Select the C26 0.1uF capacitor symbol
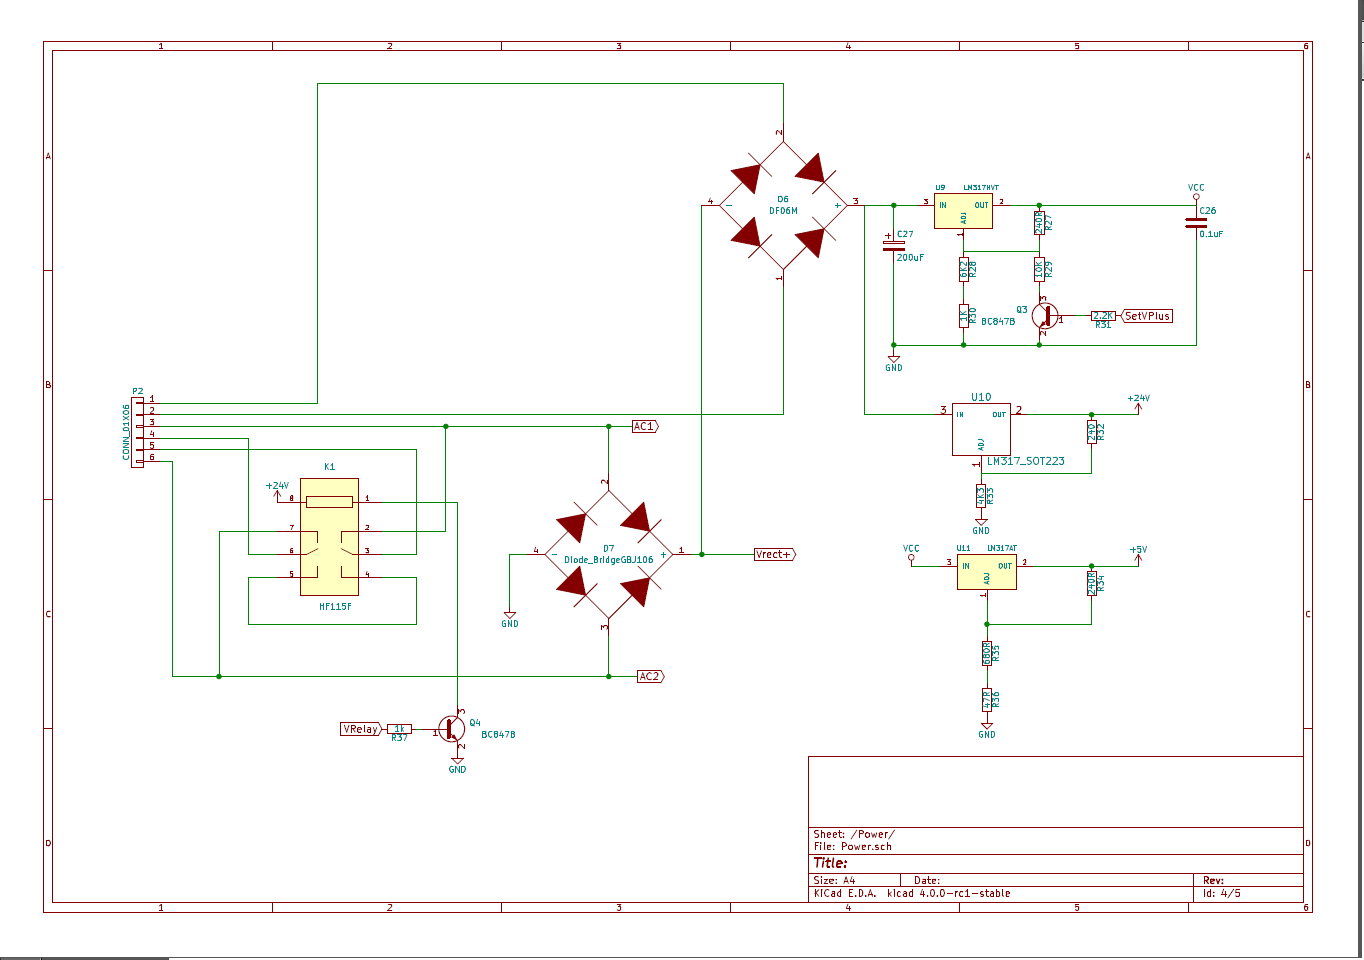 (x=1196, y=223)
